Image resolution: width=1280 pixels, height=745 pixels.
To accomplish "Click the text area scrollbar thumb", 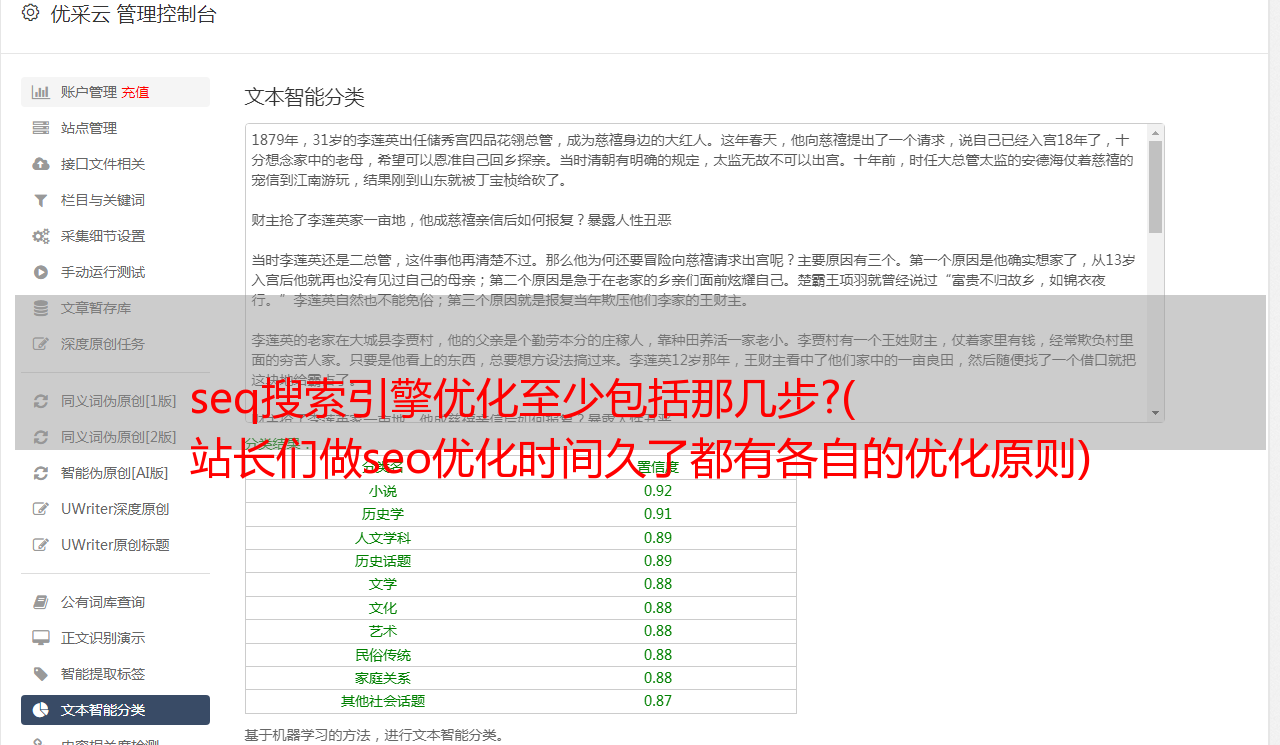I will (x=1156, y=186).
